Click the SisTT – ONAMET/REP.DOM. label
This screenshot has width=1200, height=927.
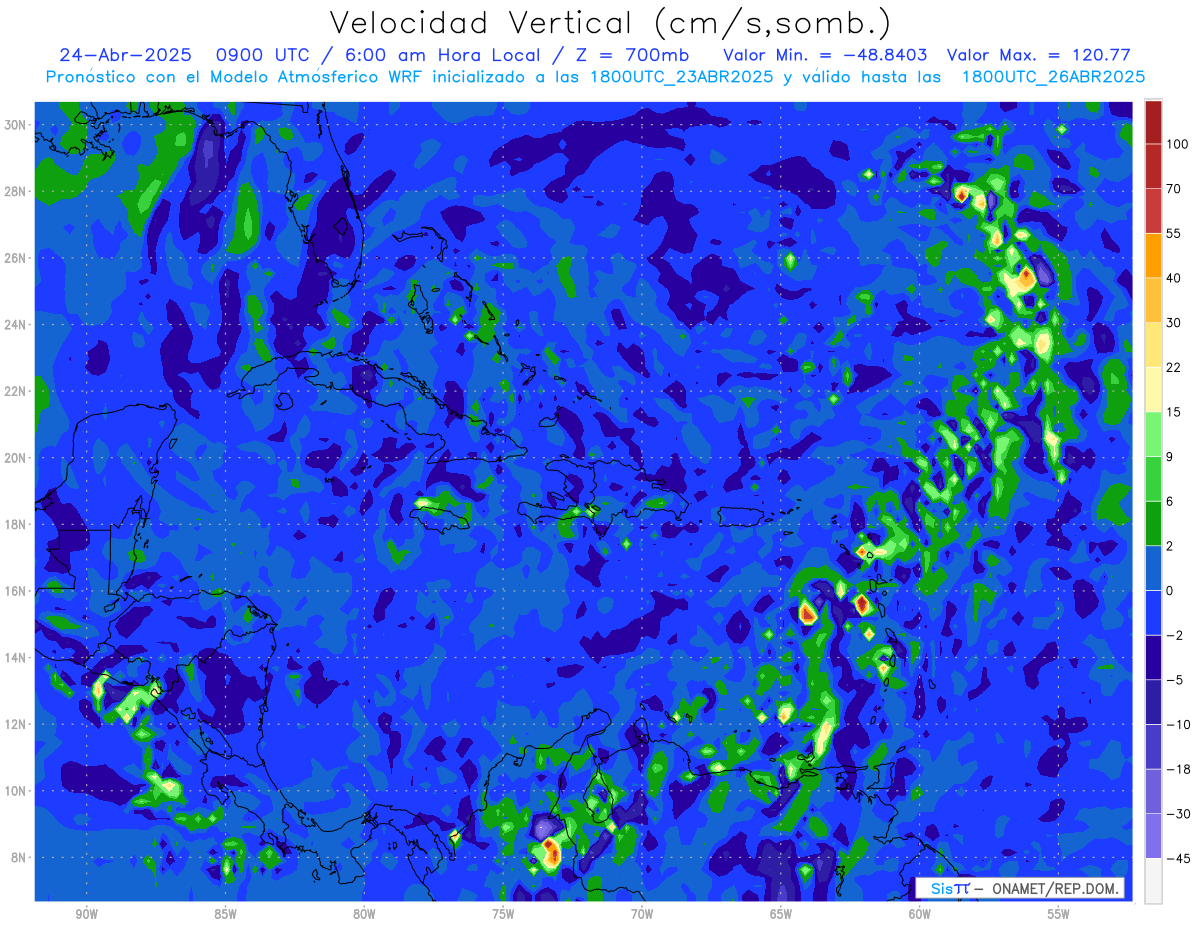[x=1019, y=888]
